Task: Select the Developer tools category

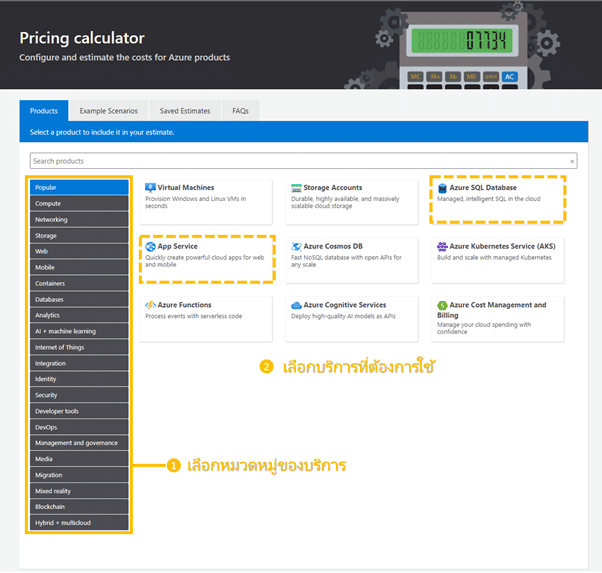Action: pos(79,411)
